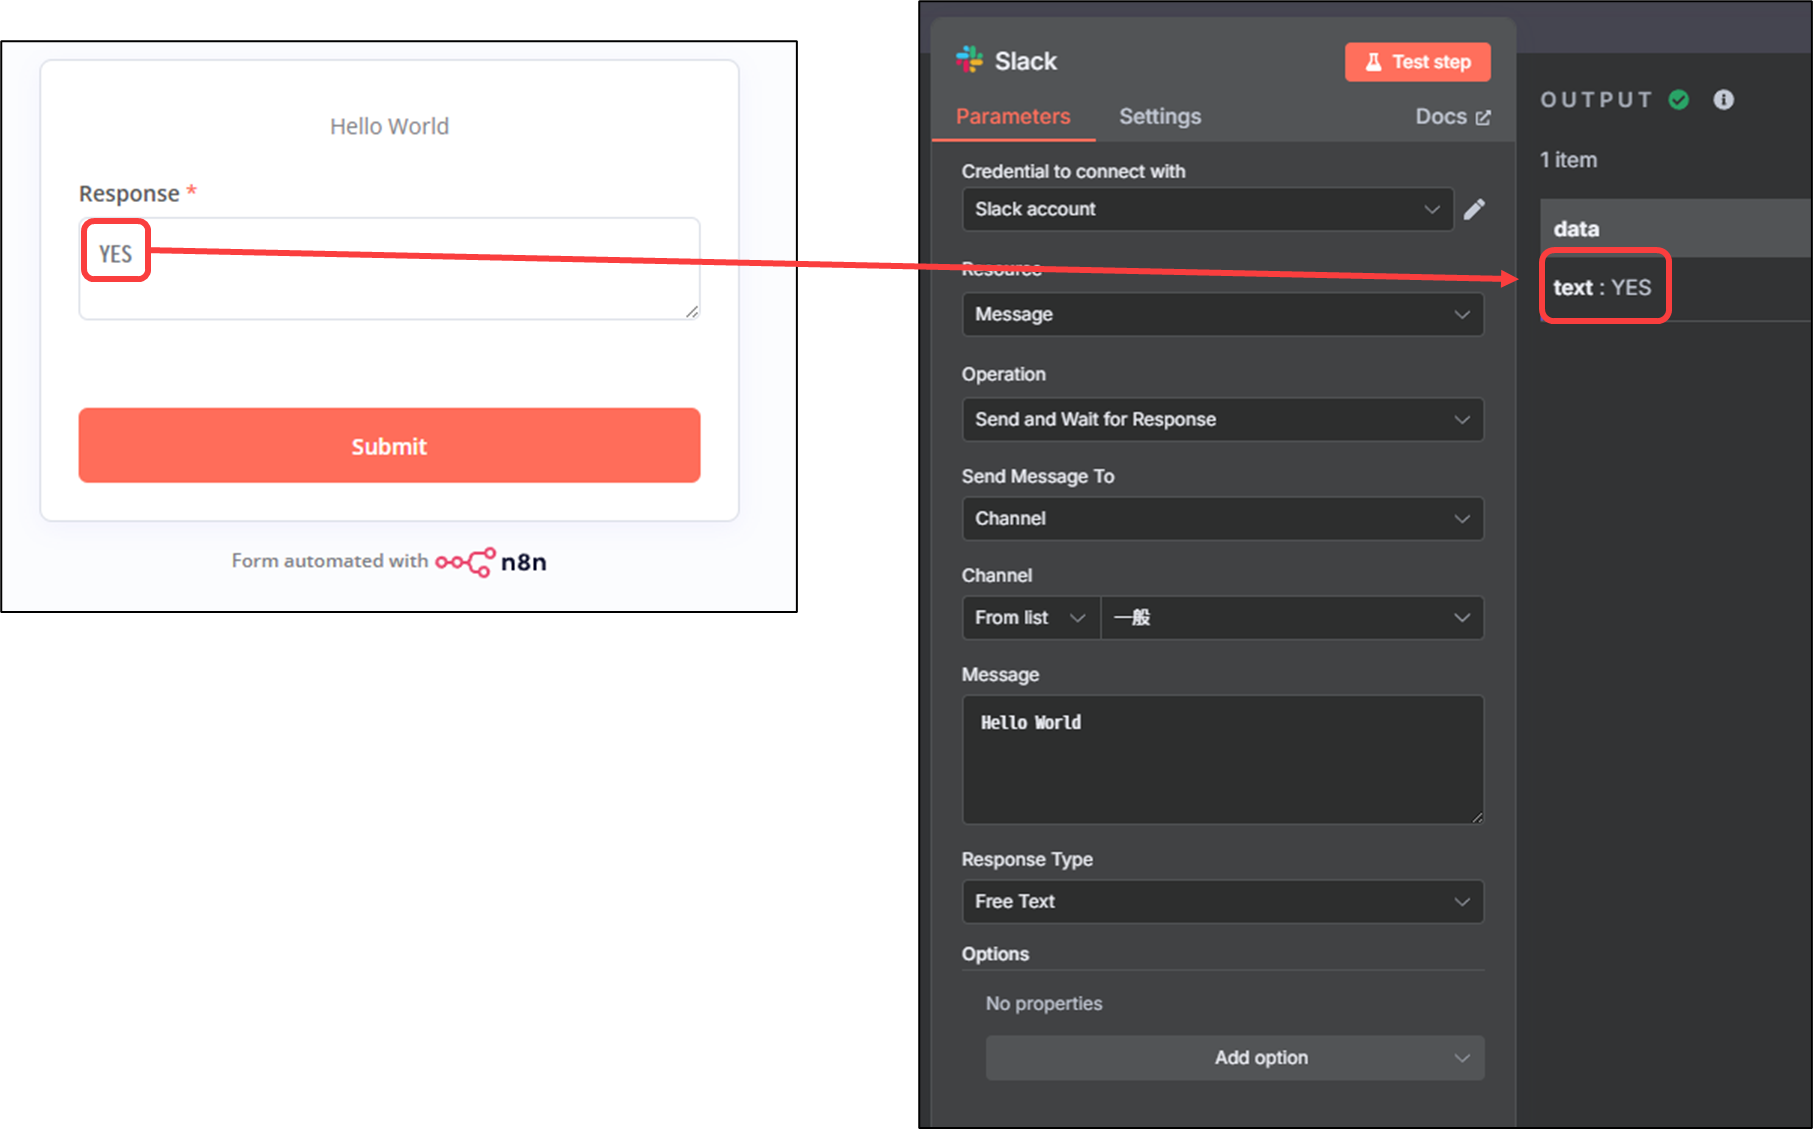Screen dimensions: 1813x1129
Task: Click the text : YES output value
Action: pyautogui.click(x=1602, y=288)
